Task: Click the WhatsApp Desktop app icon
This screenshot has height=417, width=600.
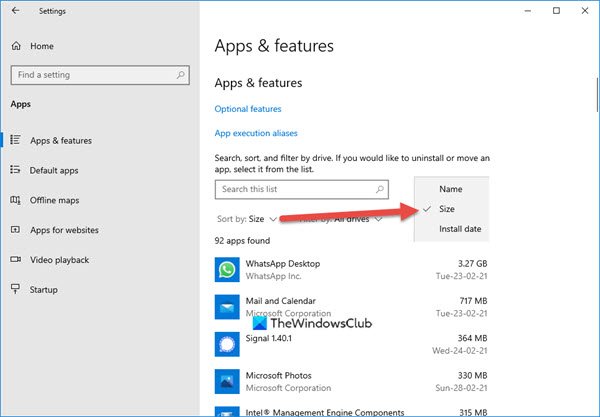Action: click(227, 270)
